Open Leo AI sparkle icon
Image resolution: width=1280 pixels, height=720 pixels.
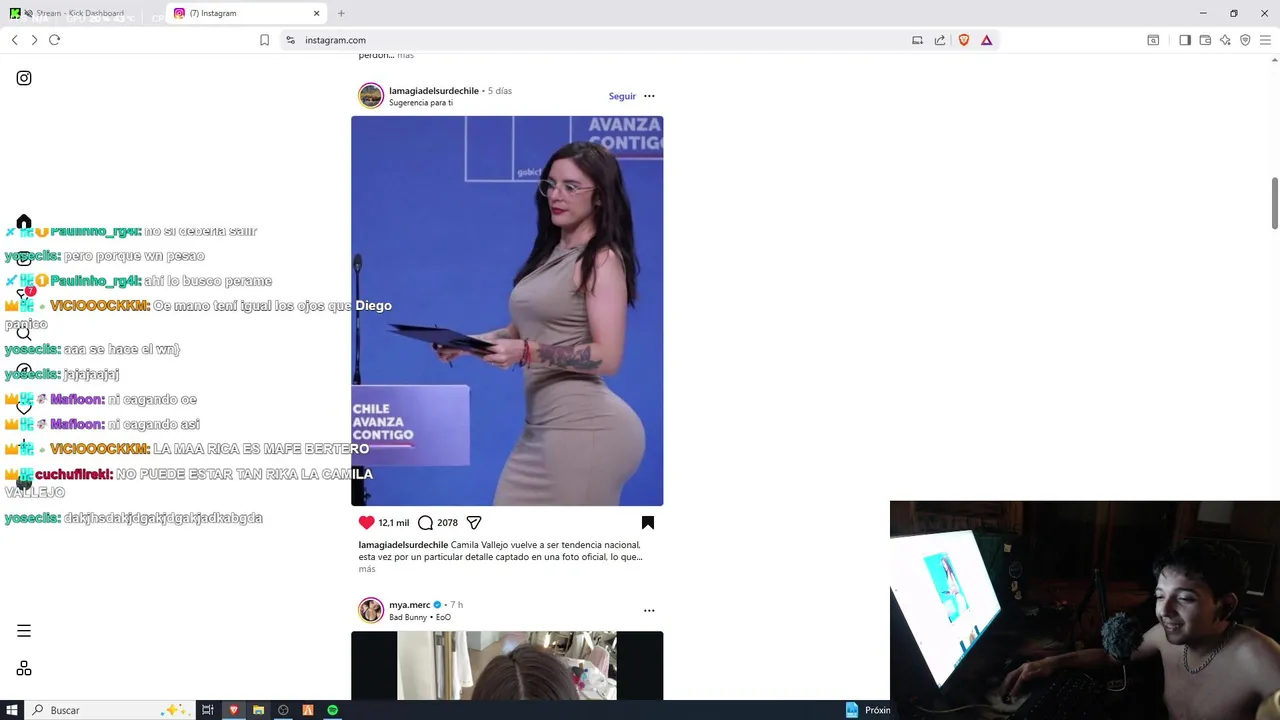click(x=1225, y=40)
